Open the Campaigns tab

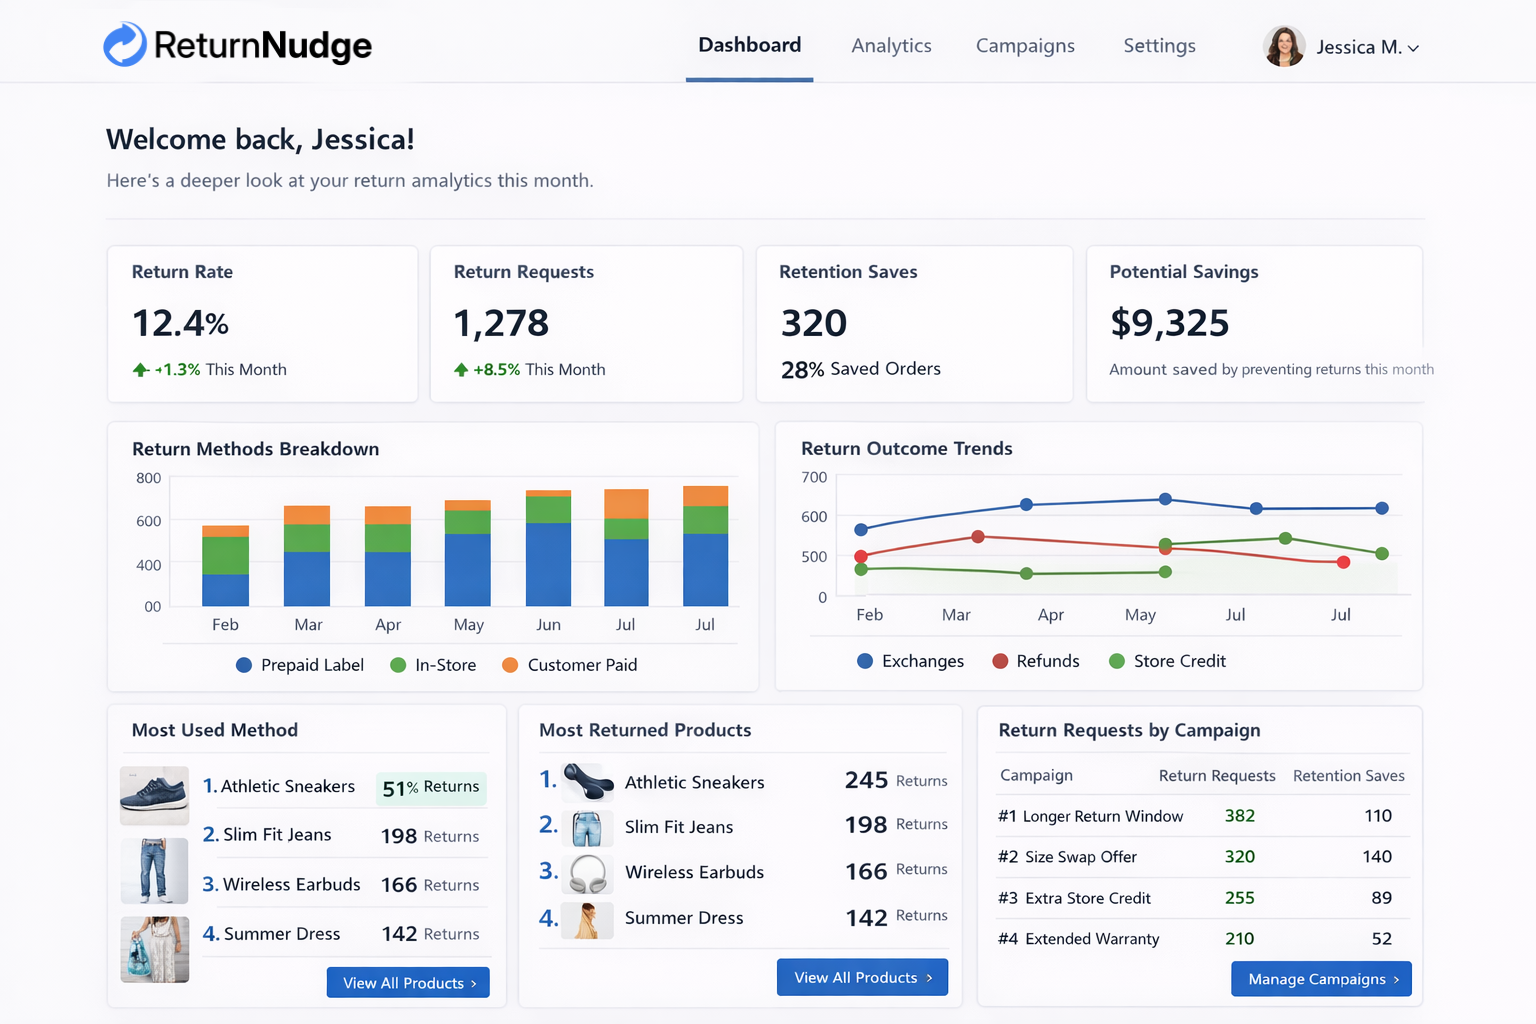1025,46
